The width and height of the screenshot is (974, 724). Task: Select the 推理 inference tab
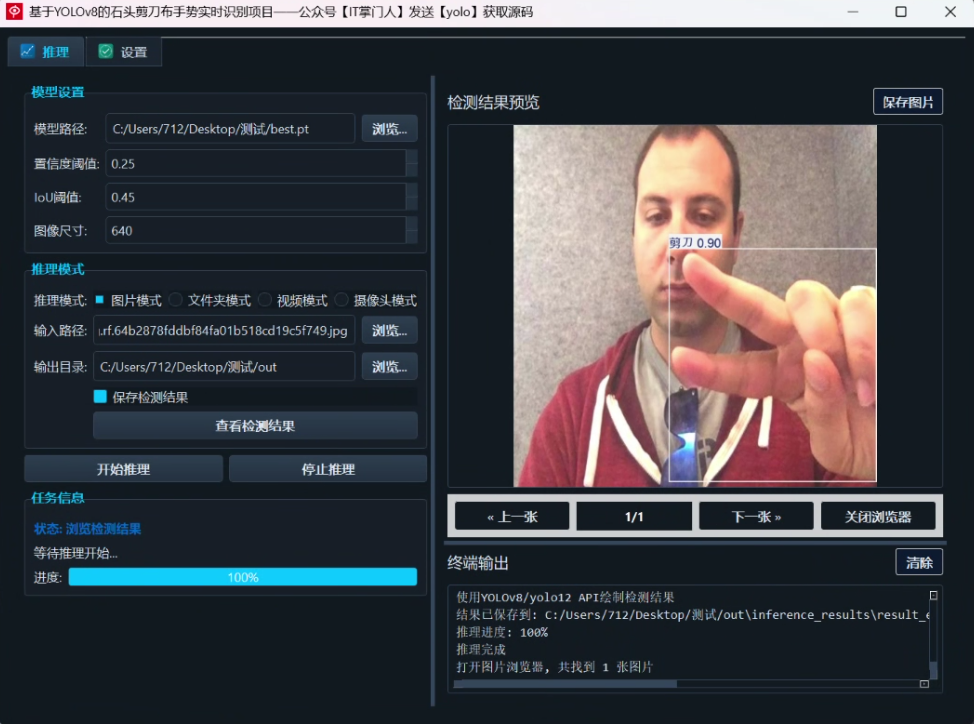tap(45, 51)
